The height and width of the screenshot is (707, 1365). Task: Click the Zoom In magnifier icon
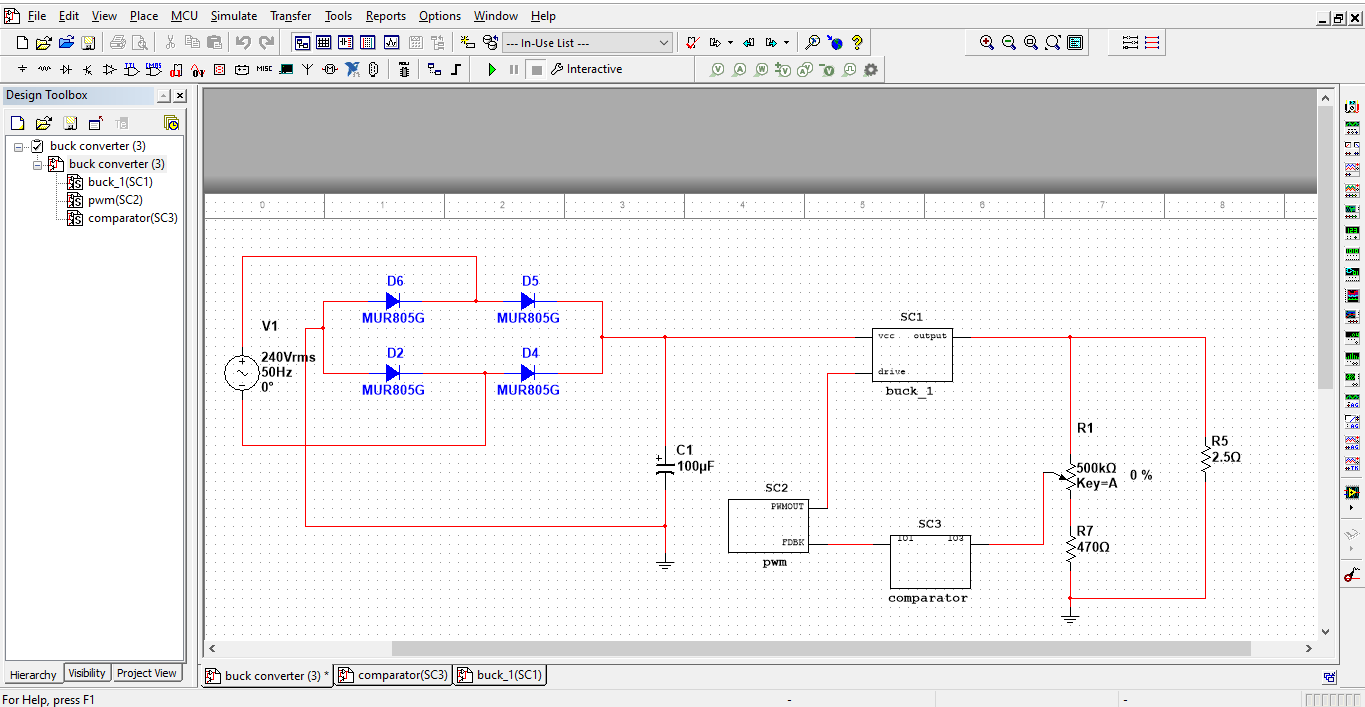click(x=987, y=43)
